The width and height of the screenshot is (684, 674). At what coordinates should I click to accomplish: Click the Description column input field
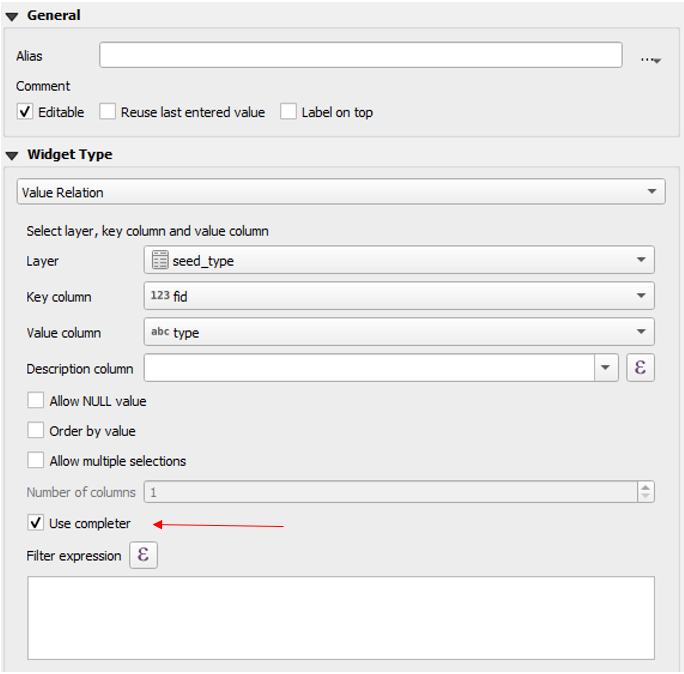[x=369, y=368]
